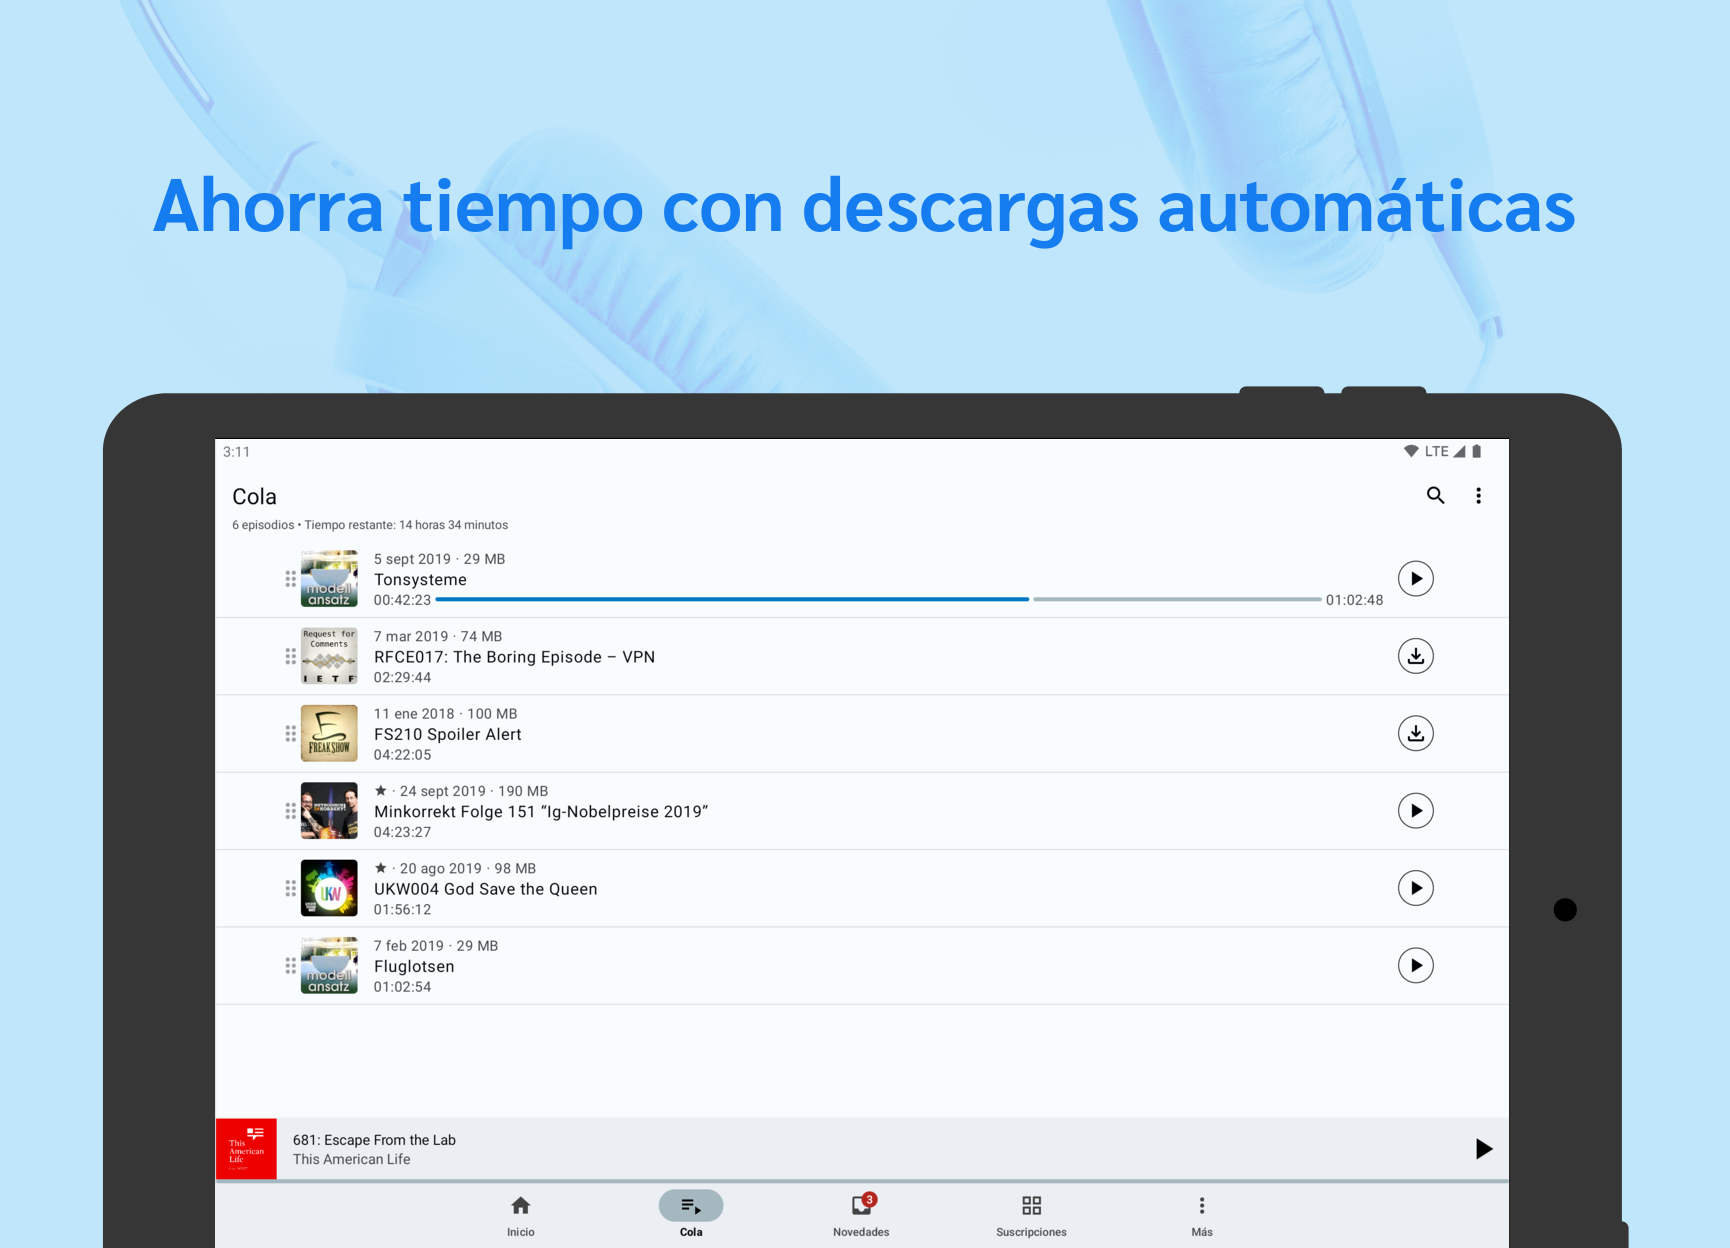Image resolution: width=1730 pixels, height=1248 pixels.
Task: Click the Tonsysteme playback progress bar
Action: 878,599
